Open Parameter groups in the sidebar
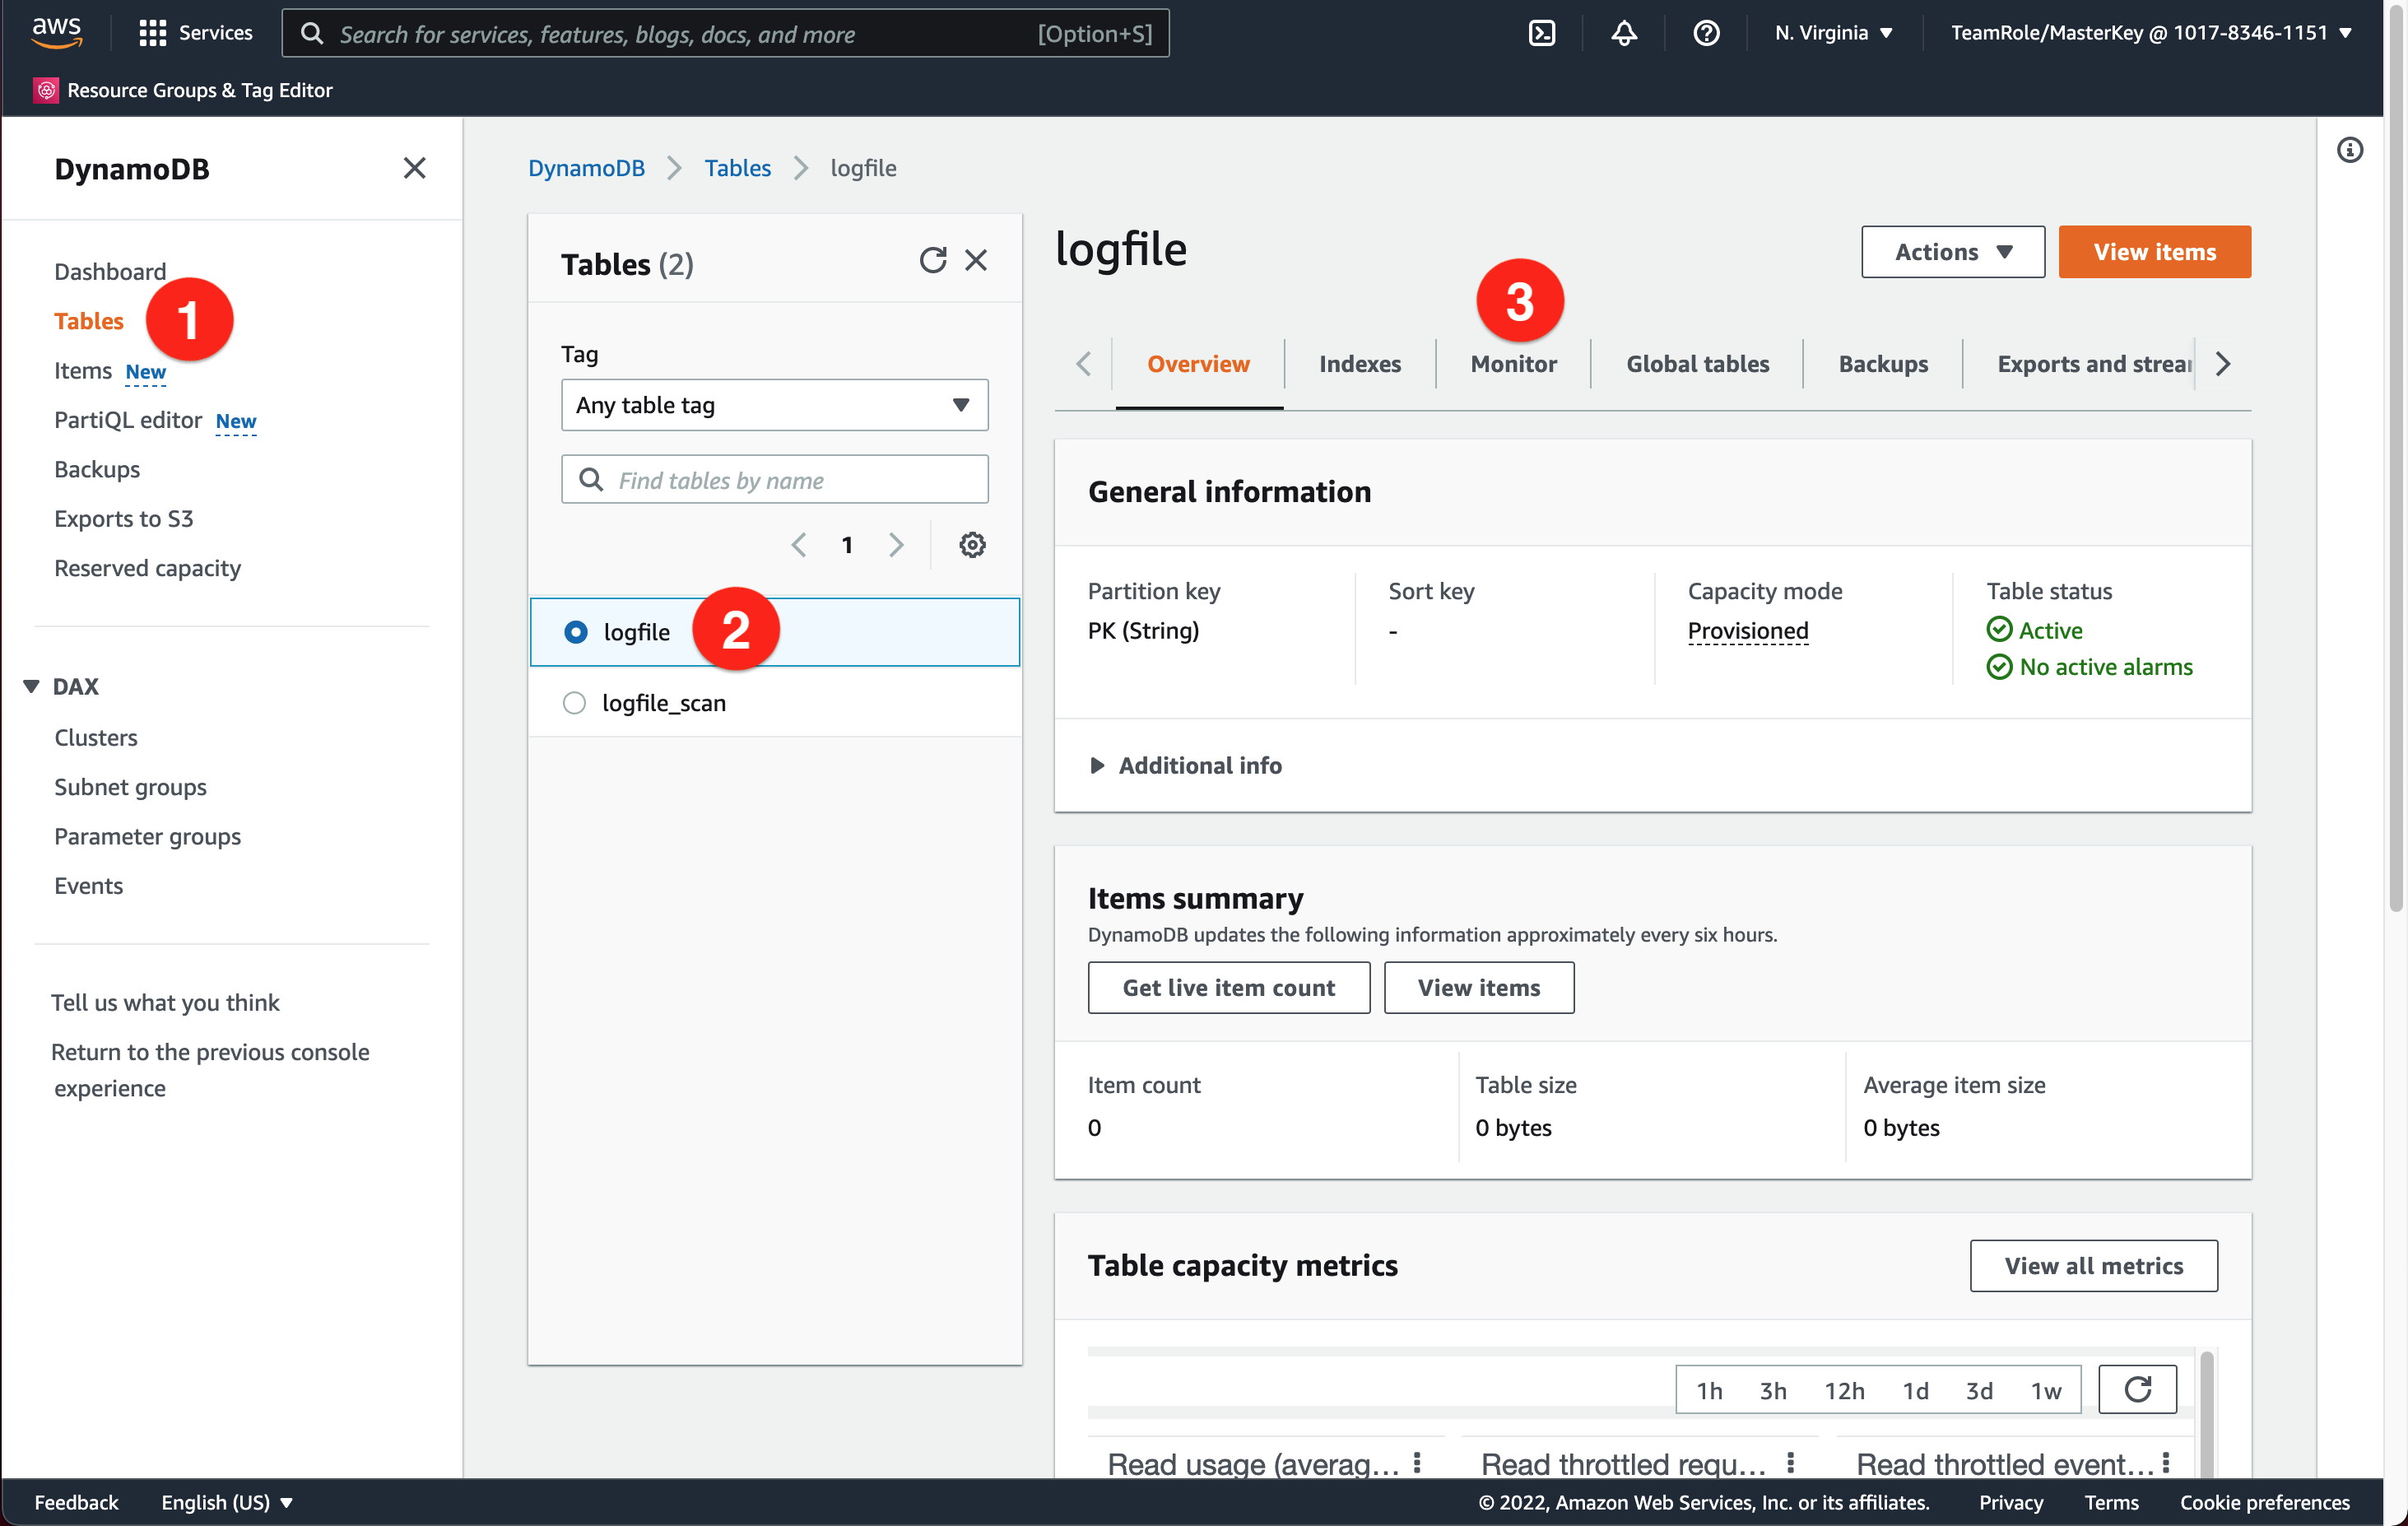Screen dimensions: 2408x1526 pos(147,836)
